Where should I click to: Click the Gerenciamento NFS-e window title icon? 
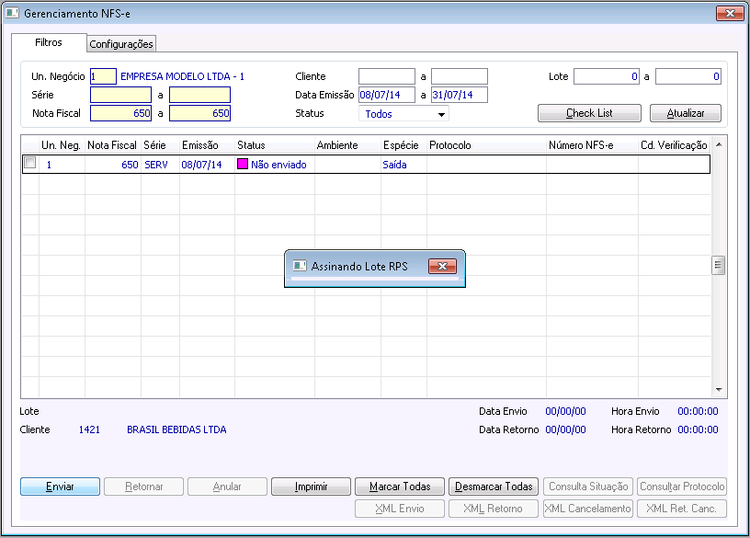tap(12, 13)
